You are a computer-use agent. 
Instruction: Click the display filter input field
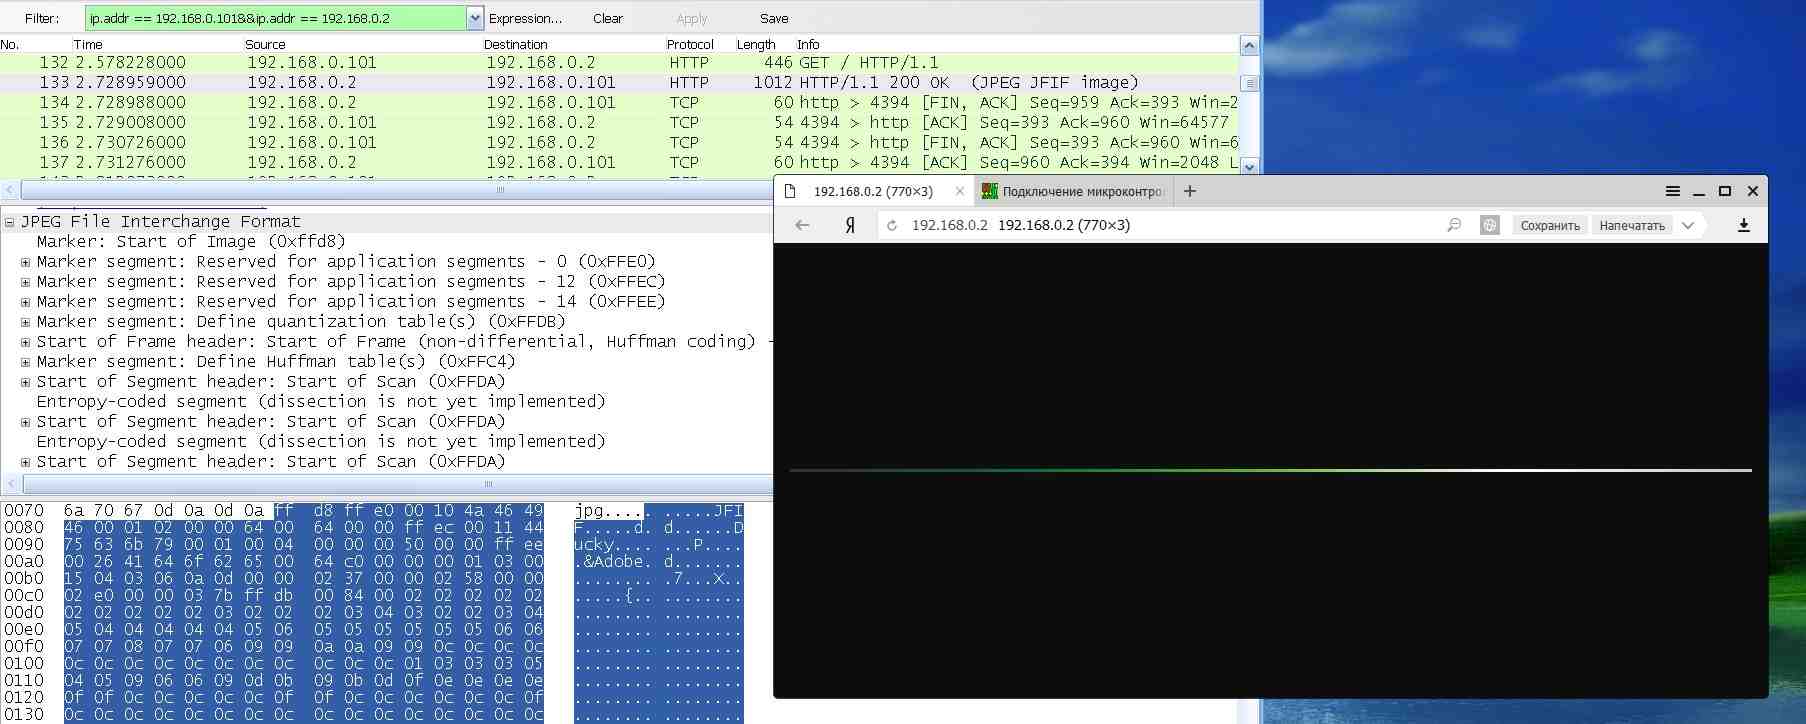[275, 18]
